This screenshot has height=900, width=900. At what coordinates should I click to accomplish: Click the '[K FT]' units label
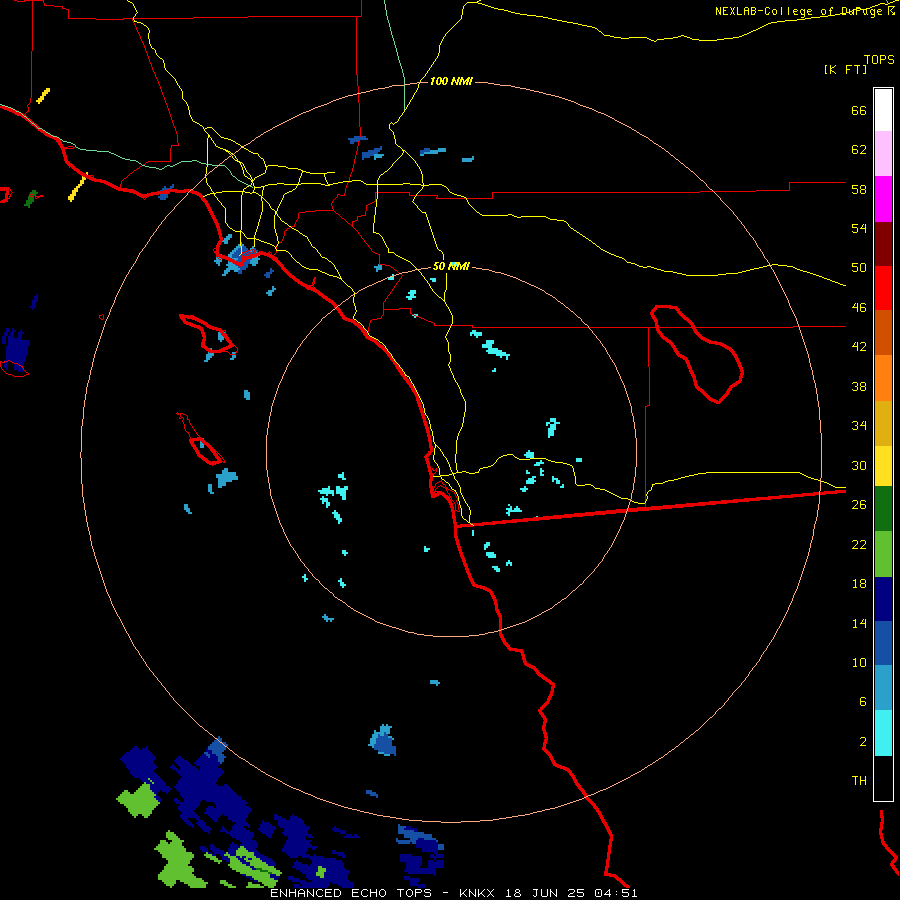pyautogui.click(x=845, y=69)
